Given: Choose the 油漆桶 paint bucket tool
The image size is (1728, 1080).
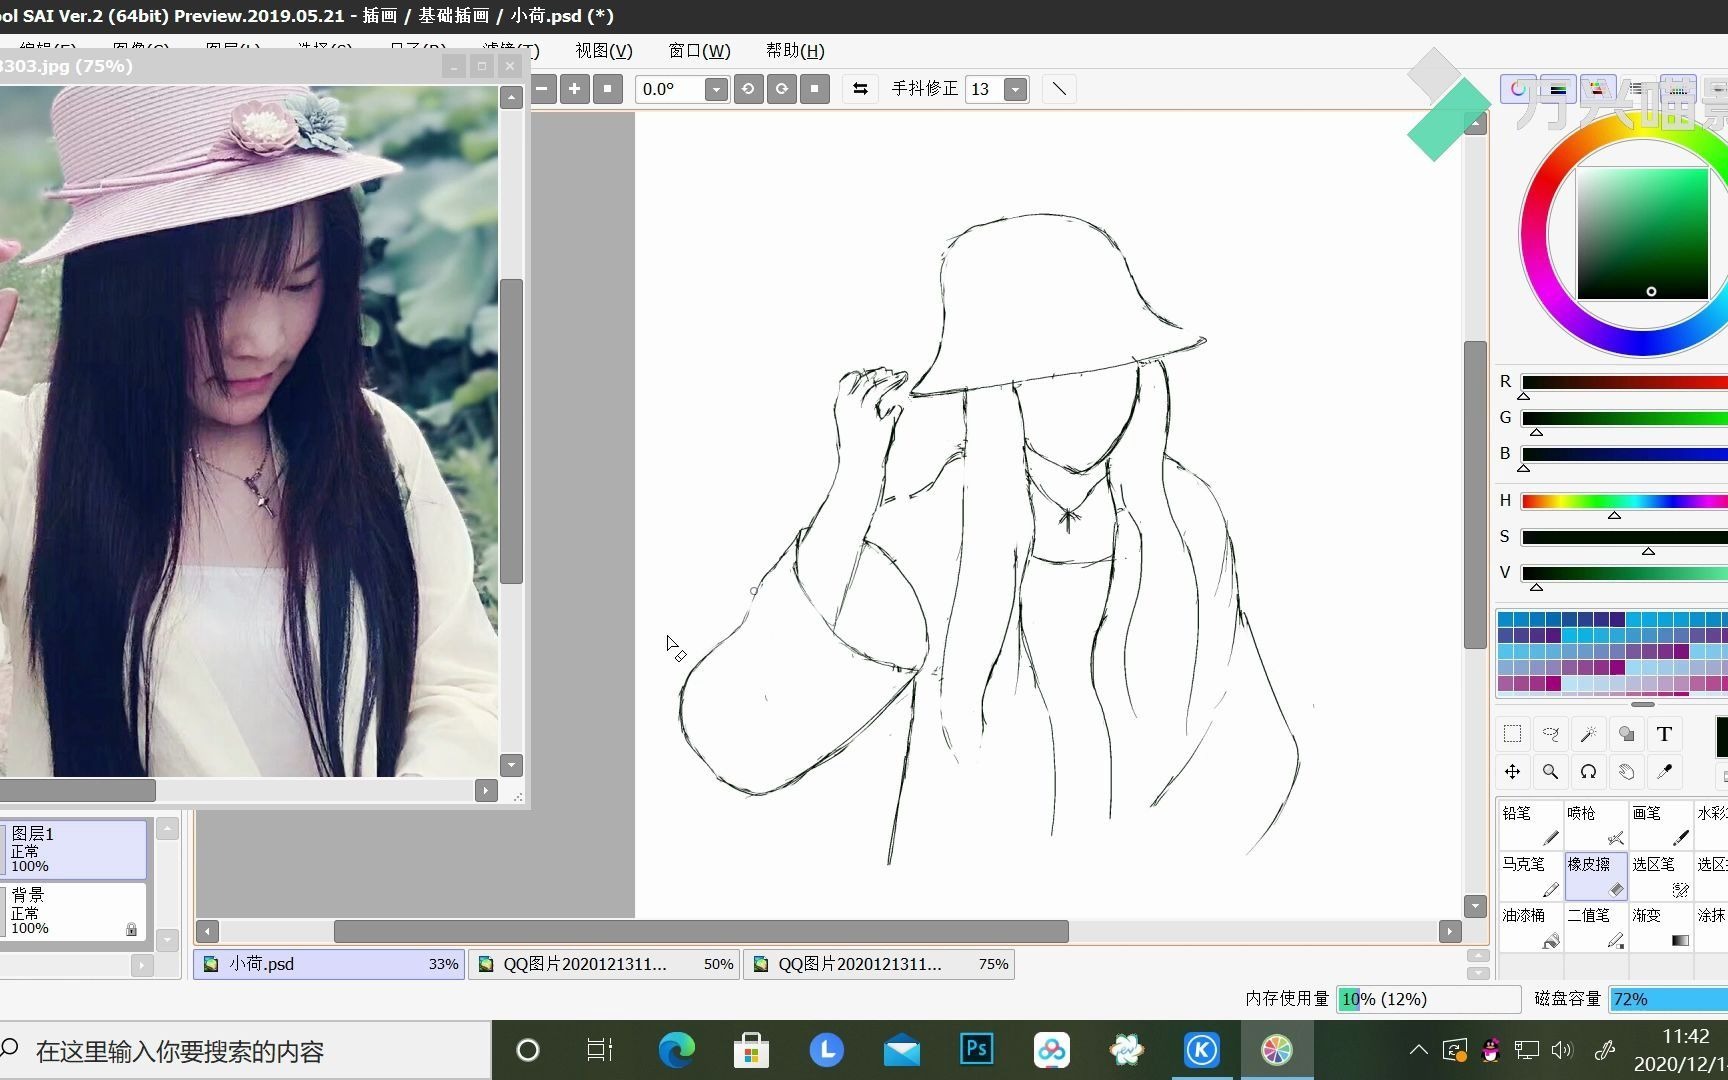Looking at the screenshot, I should [1530, 927].
